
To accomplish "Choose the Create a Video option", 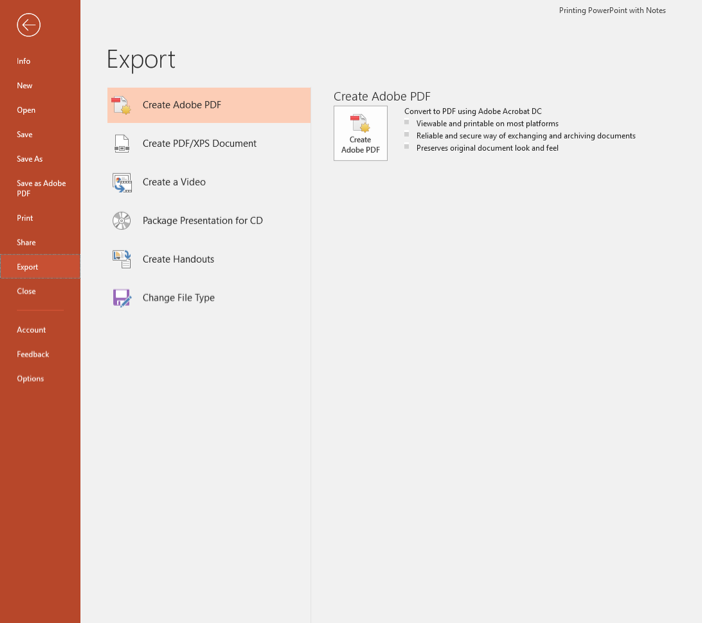I will pyautogui.click(x=209, y=182).
